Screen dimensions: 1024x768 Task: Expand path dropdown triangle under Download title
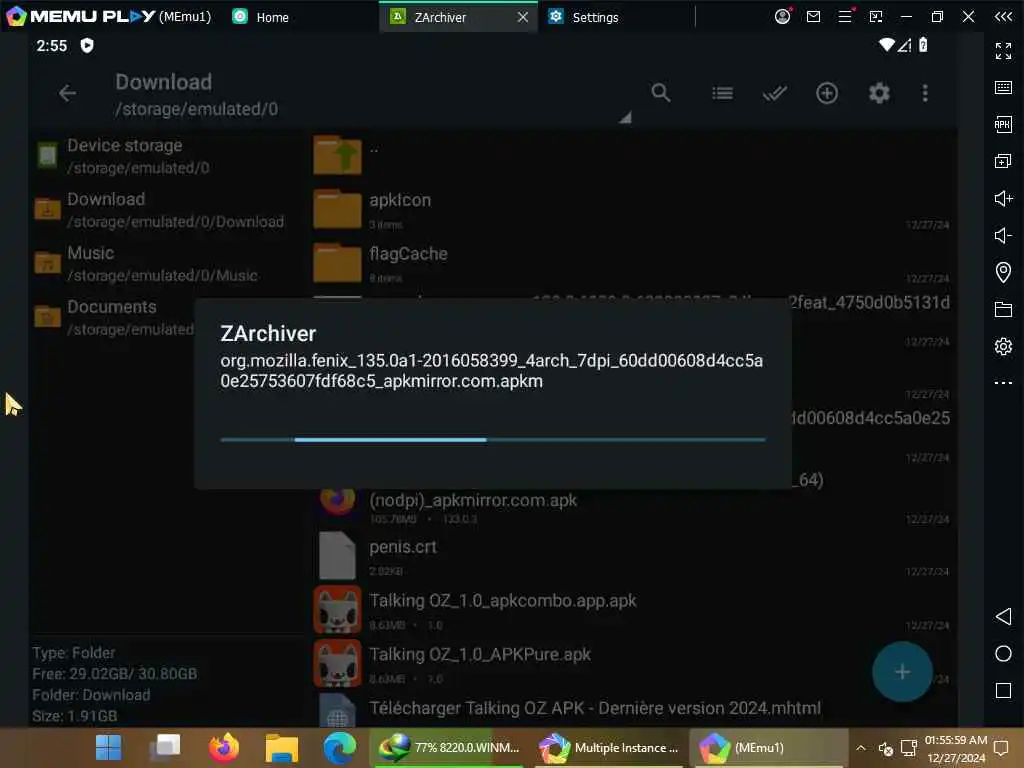pos(625,118)
